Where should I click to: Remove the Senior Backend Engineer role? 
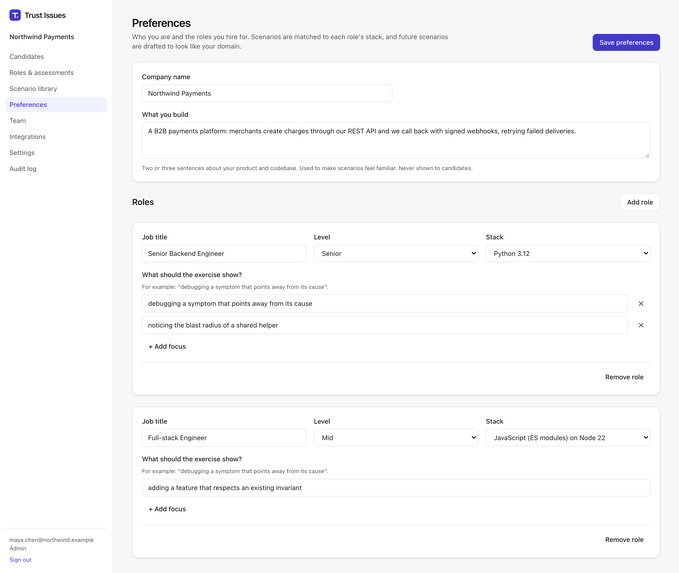pyautogui.click(x=624, y=377)
